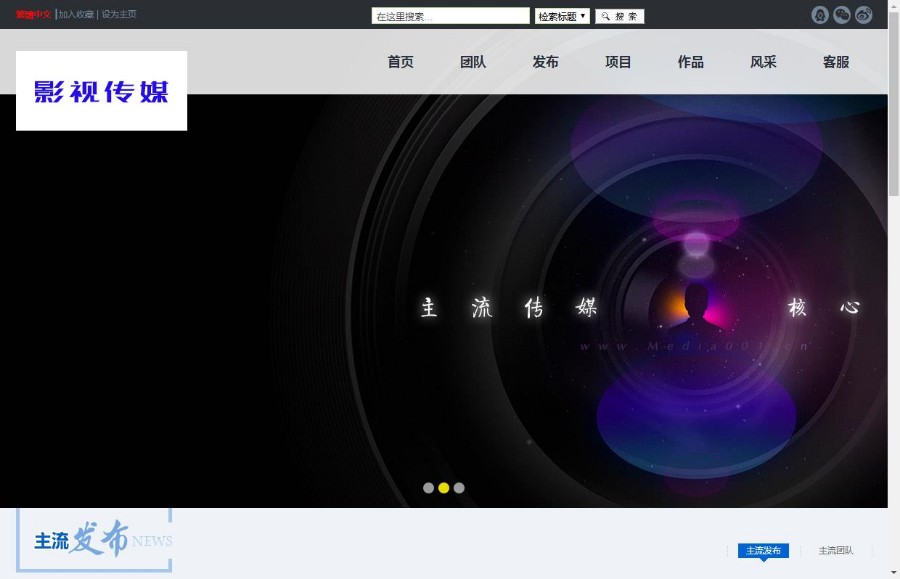Image resolution: width=900 pixels, height=579 pixels.
Task: Click the camera lens banner image
Action: [x=444, y=301]
